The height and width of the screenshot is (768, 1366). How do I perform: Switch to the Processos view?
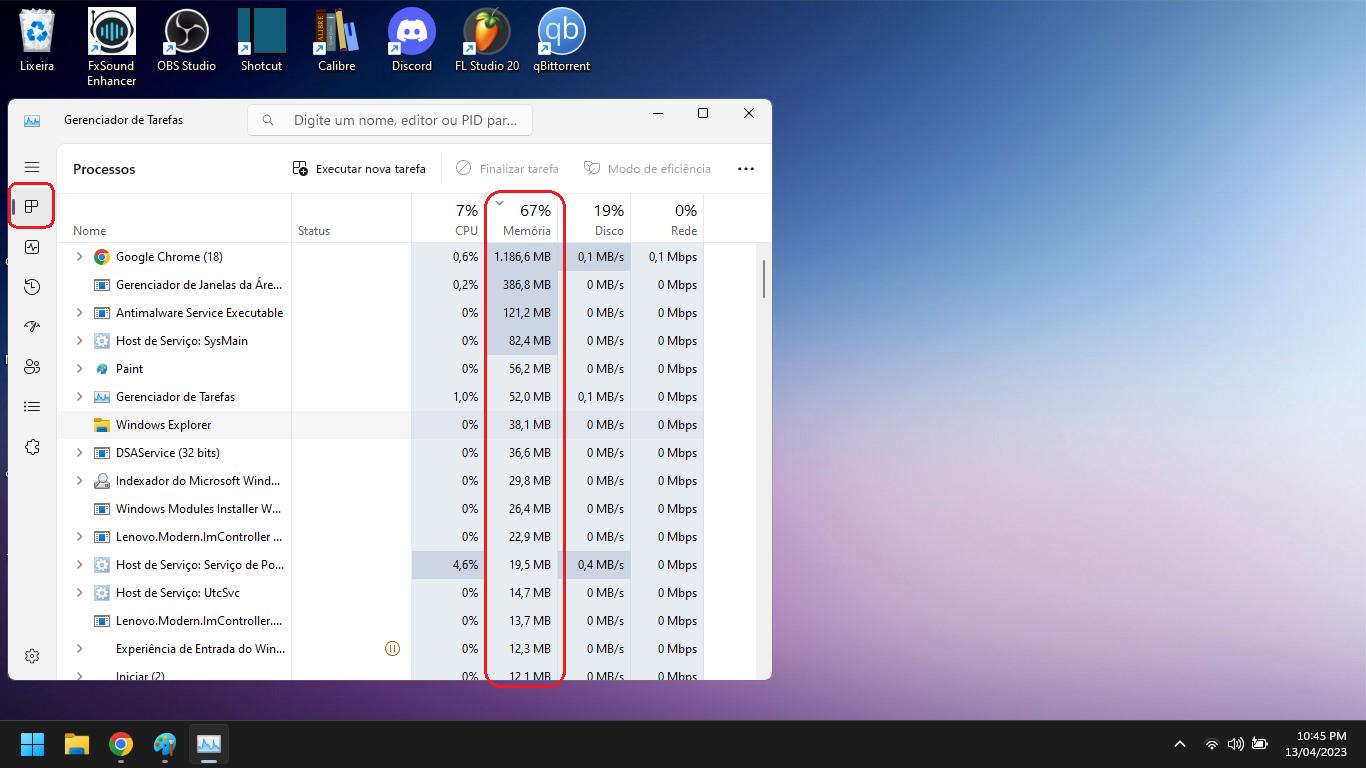click(x=31, y=206)
